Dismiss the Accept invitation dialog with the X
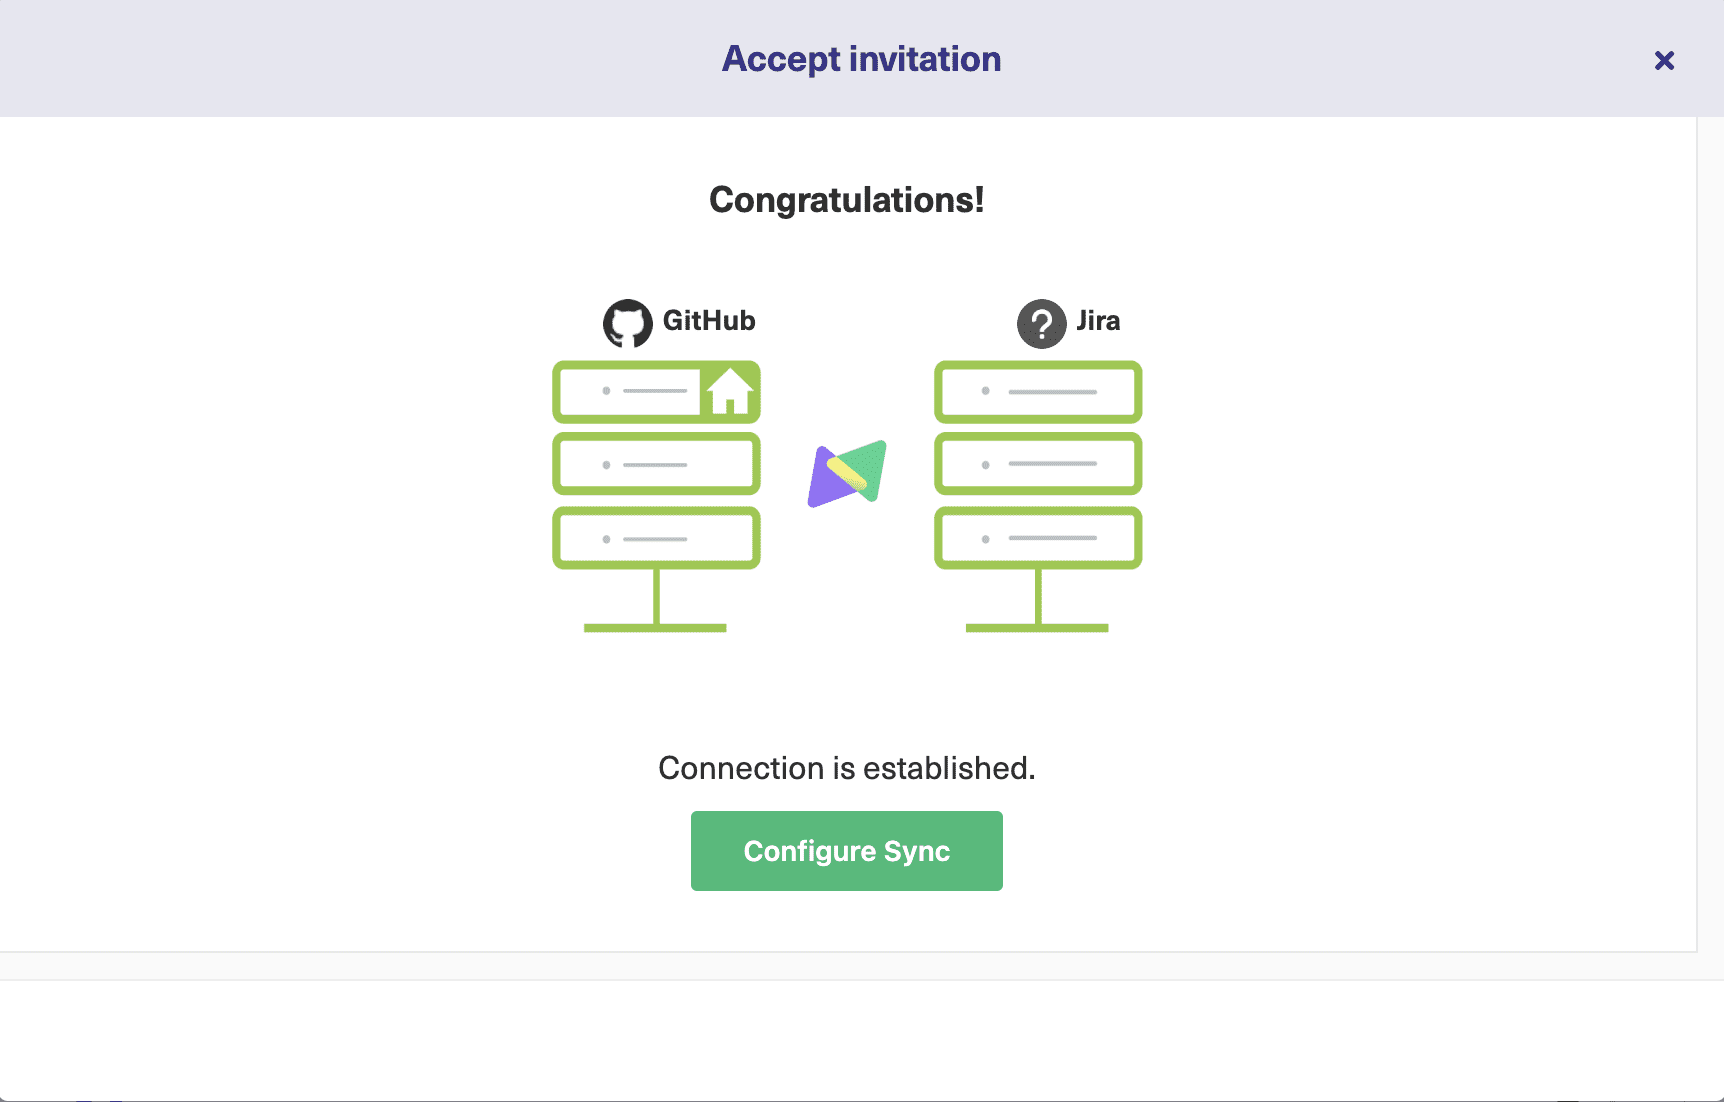 point(1664,60)
